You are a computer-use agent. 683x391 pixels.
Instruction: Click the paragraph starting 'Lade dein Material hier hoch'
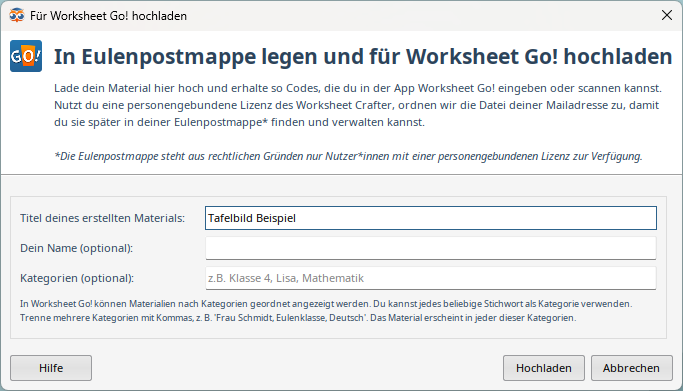[x=358, y=105]
